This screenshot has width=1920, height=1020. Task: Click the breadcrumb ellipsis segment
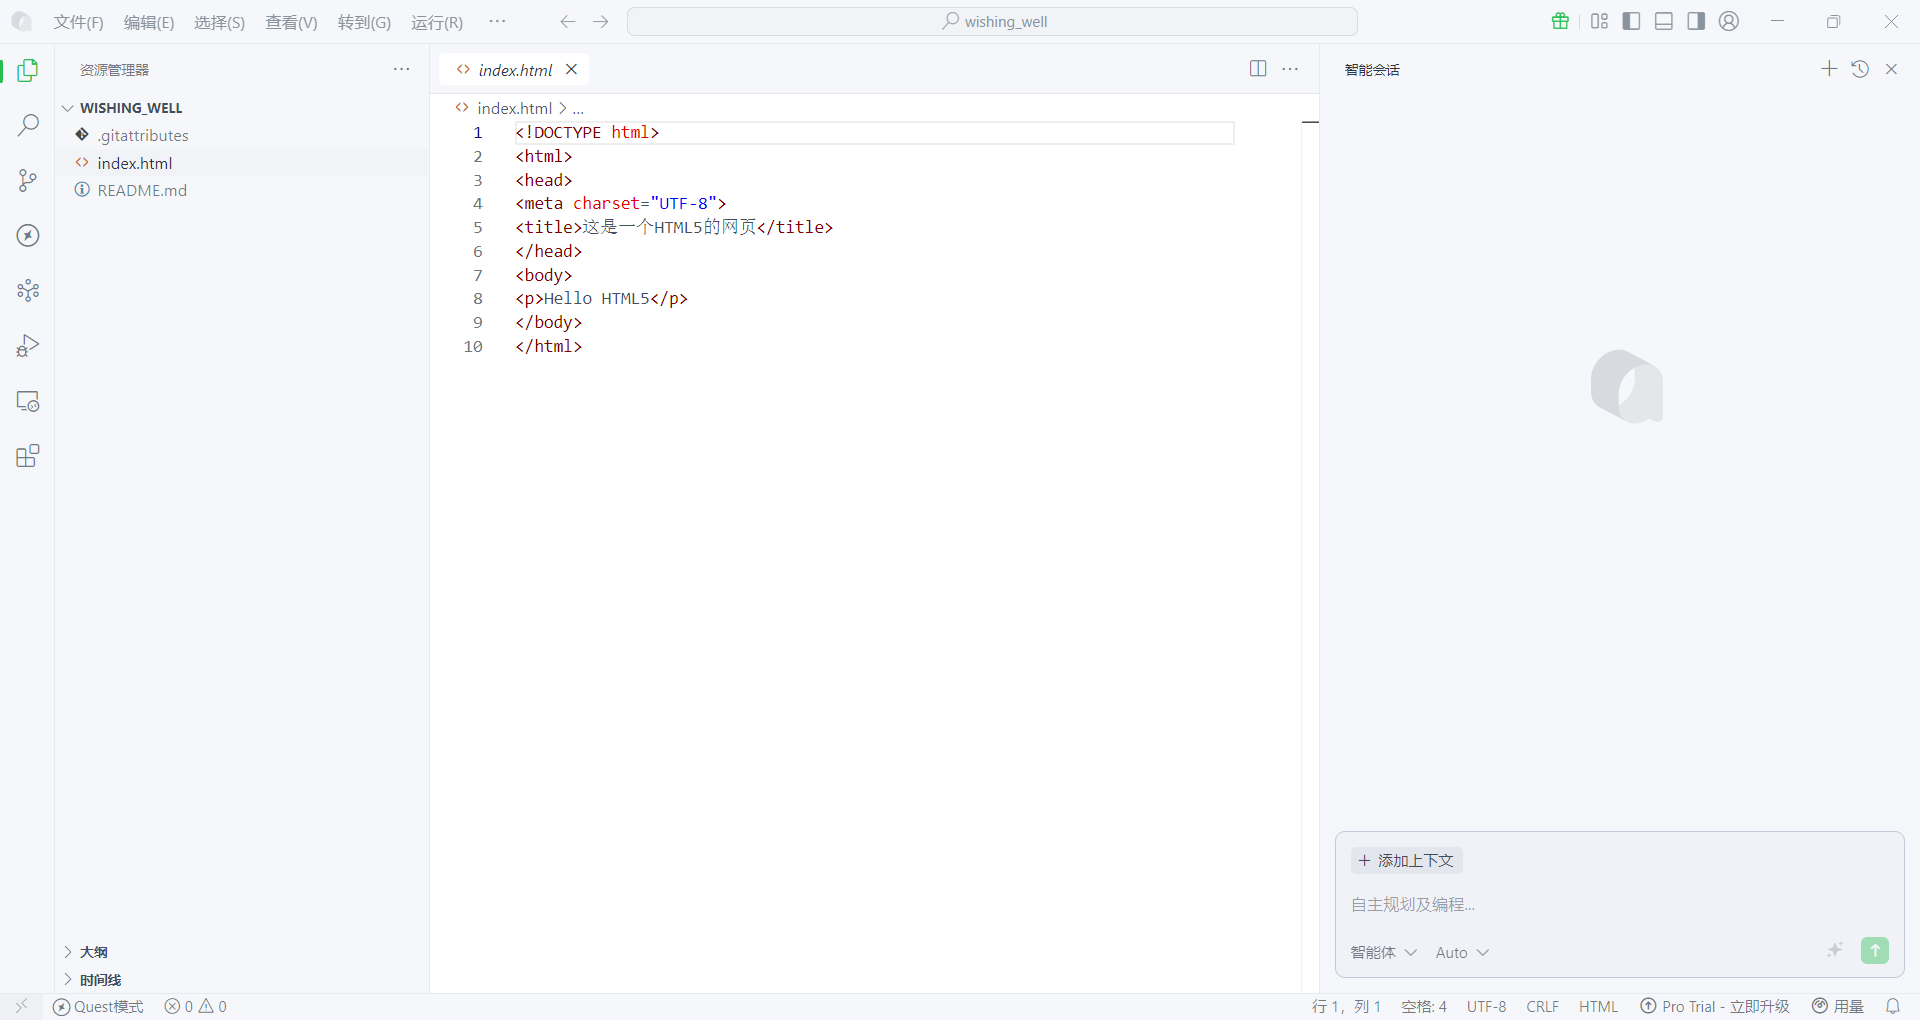578,108
